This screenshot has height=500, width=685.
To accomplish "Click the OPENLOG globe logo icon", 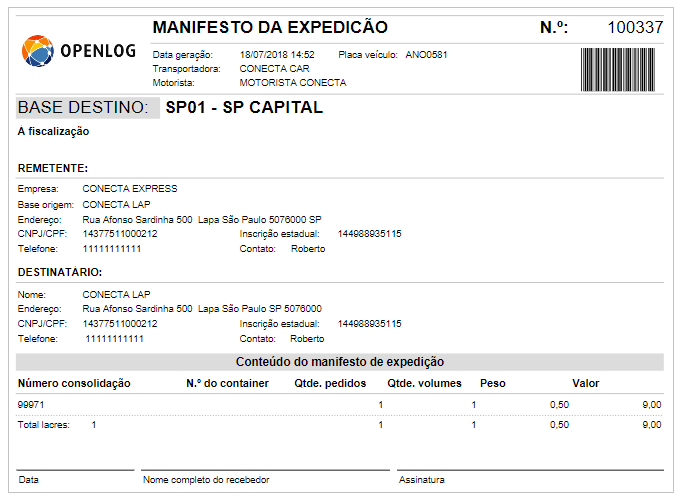I will [x=37, y=50].
